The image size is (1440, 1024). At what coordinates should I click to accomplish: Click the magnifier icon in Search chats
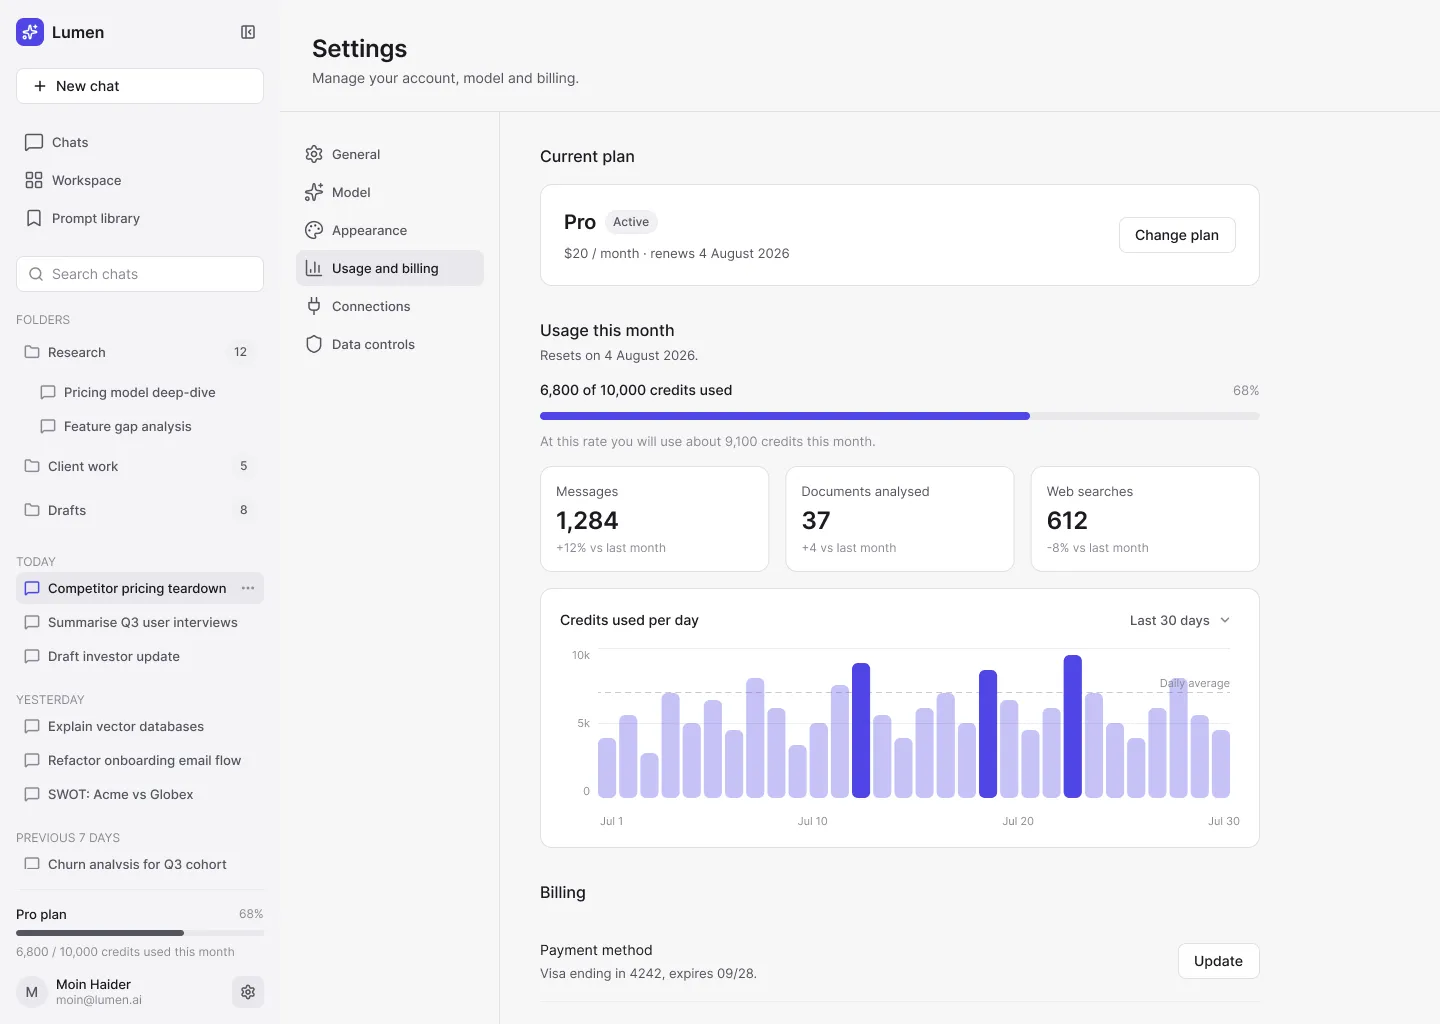(x=36, y=274)
